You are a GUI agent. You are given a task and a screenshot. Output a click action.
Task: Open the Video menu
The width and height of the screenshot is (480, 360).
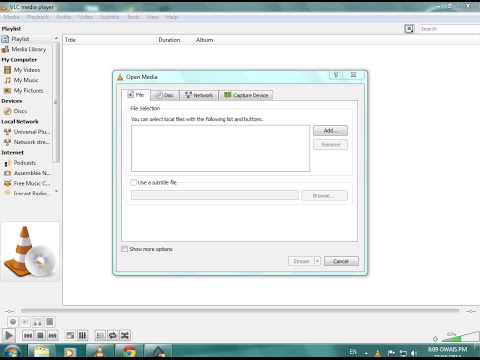tap(86, 17)
